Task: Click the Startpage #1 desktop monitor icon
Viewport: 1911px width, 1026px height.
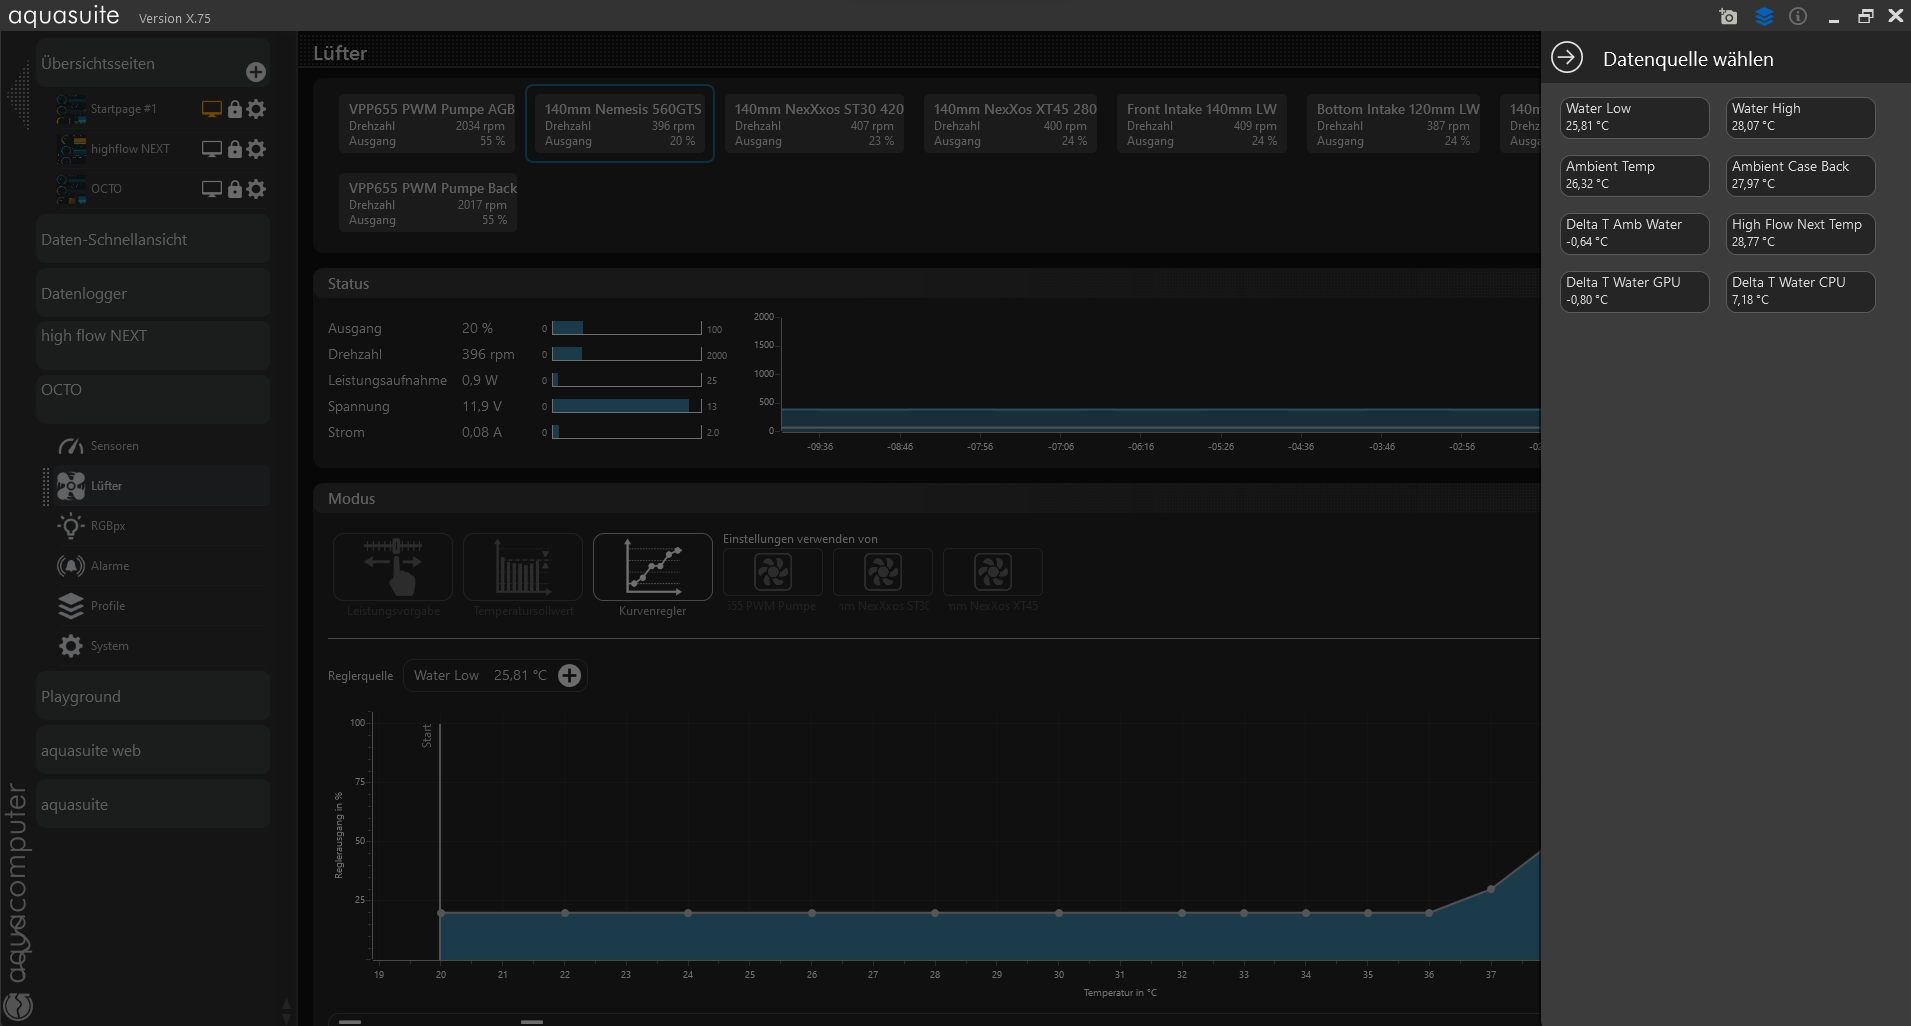Action: pyautogui.click(x=211, y=109)
